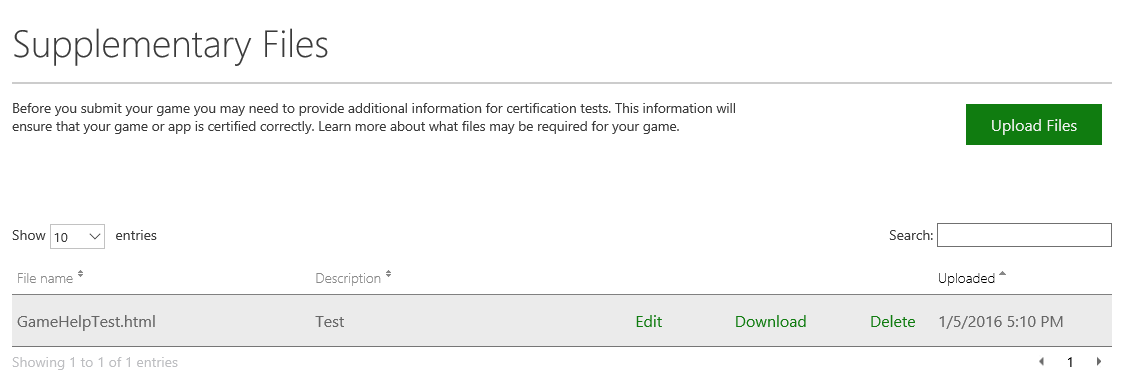The image size is (1125, 383).
Task: Select page number 1 in pagination
Action: pos(1070,362)
